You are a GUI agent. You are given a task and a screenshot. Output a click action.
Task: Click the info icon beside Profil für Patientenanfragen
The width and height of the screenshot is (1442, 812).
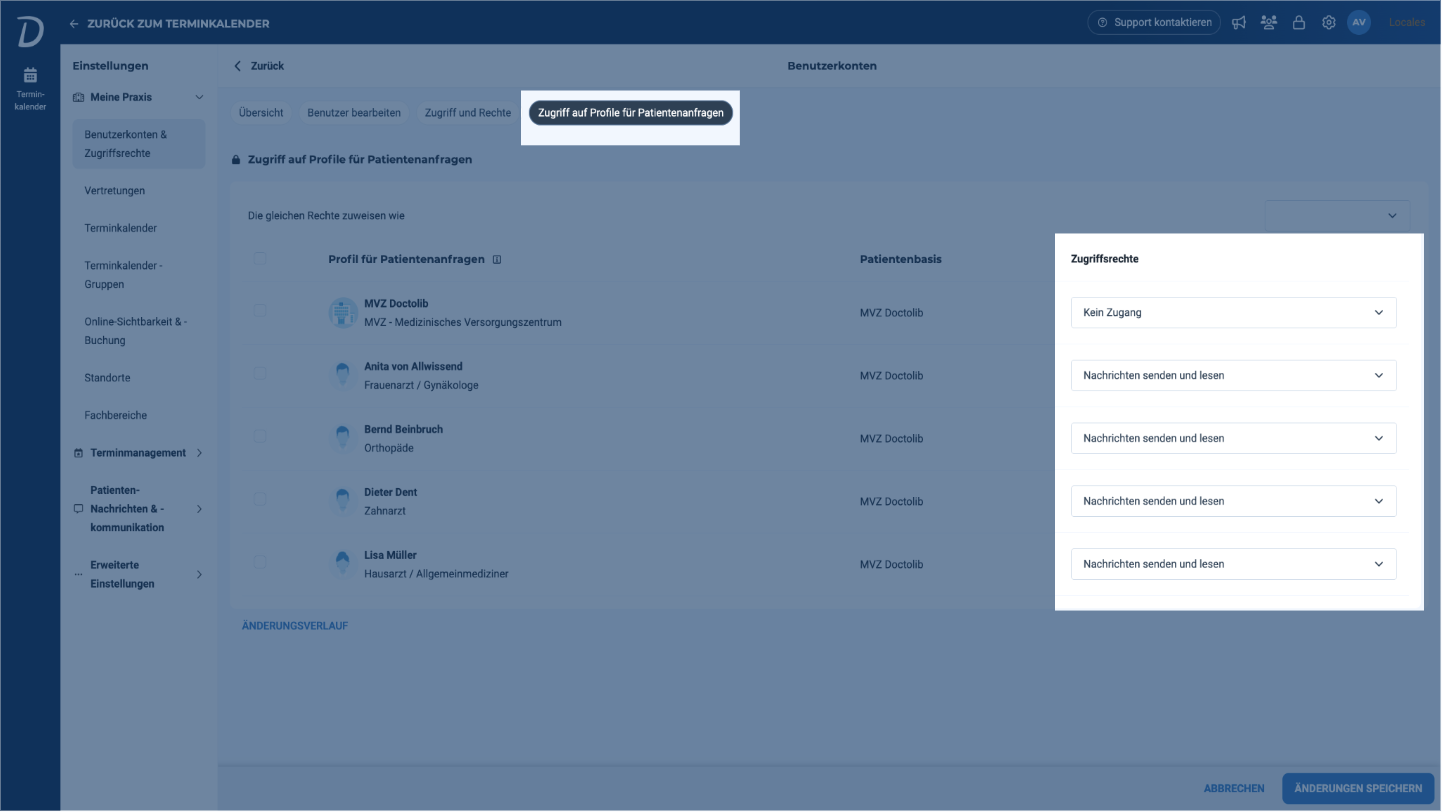tap(497, 260)
